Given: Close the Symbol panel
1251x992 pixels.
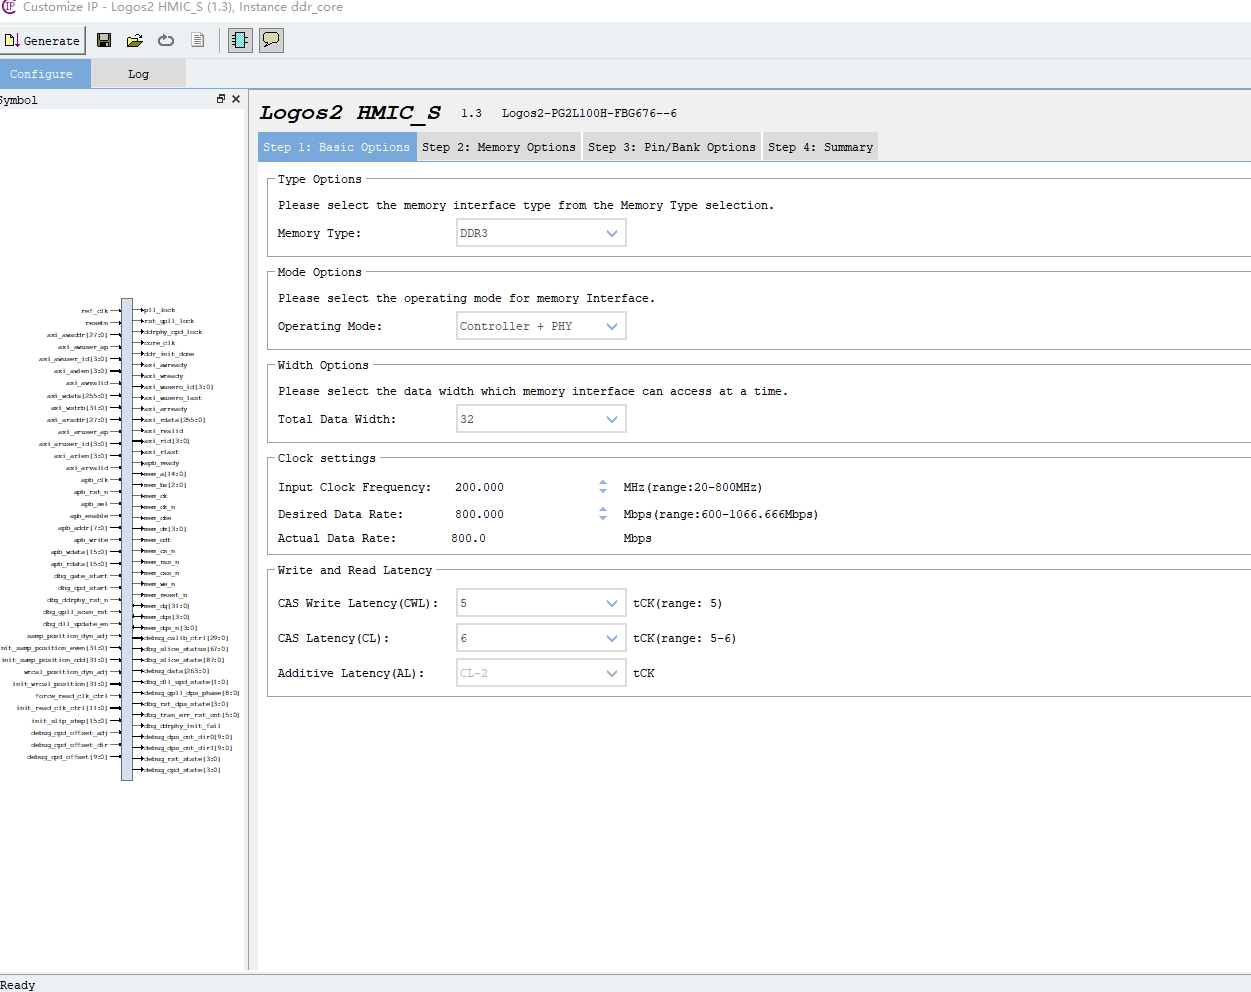Looking at the screenshot, I should click(236, 99).
